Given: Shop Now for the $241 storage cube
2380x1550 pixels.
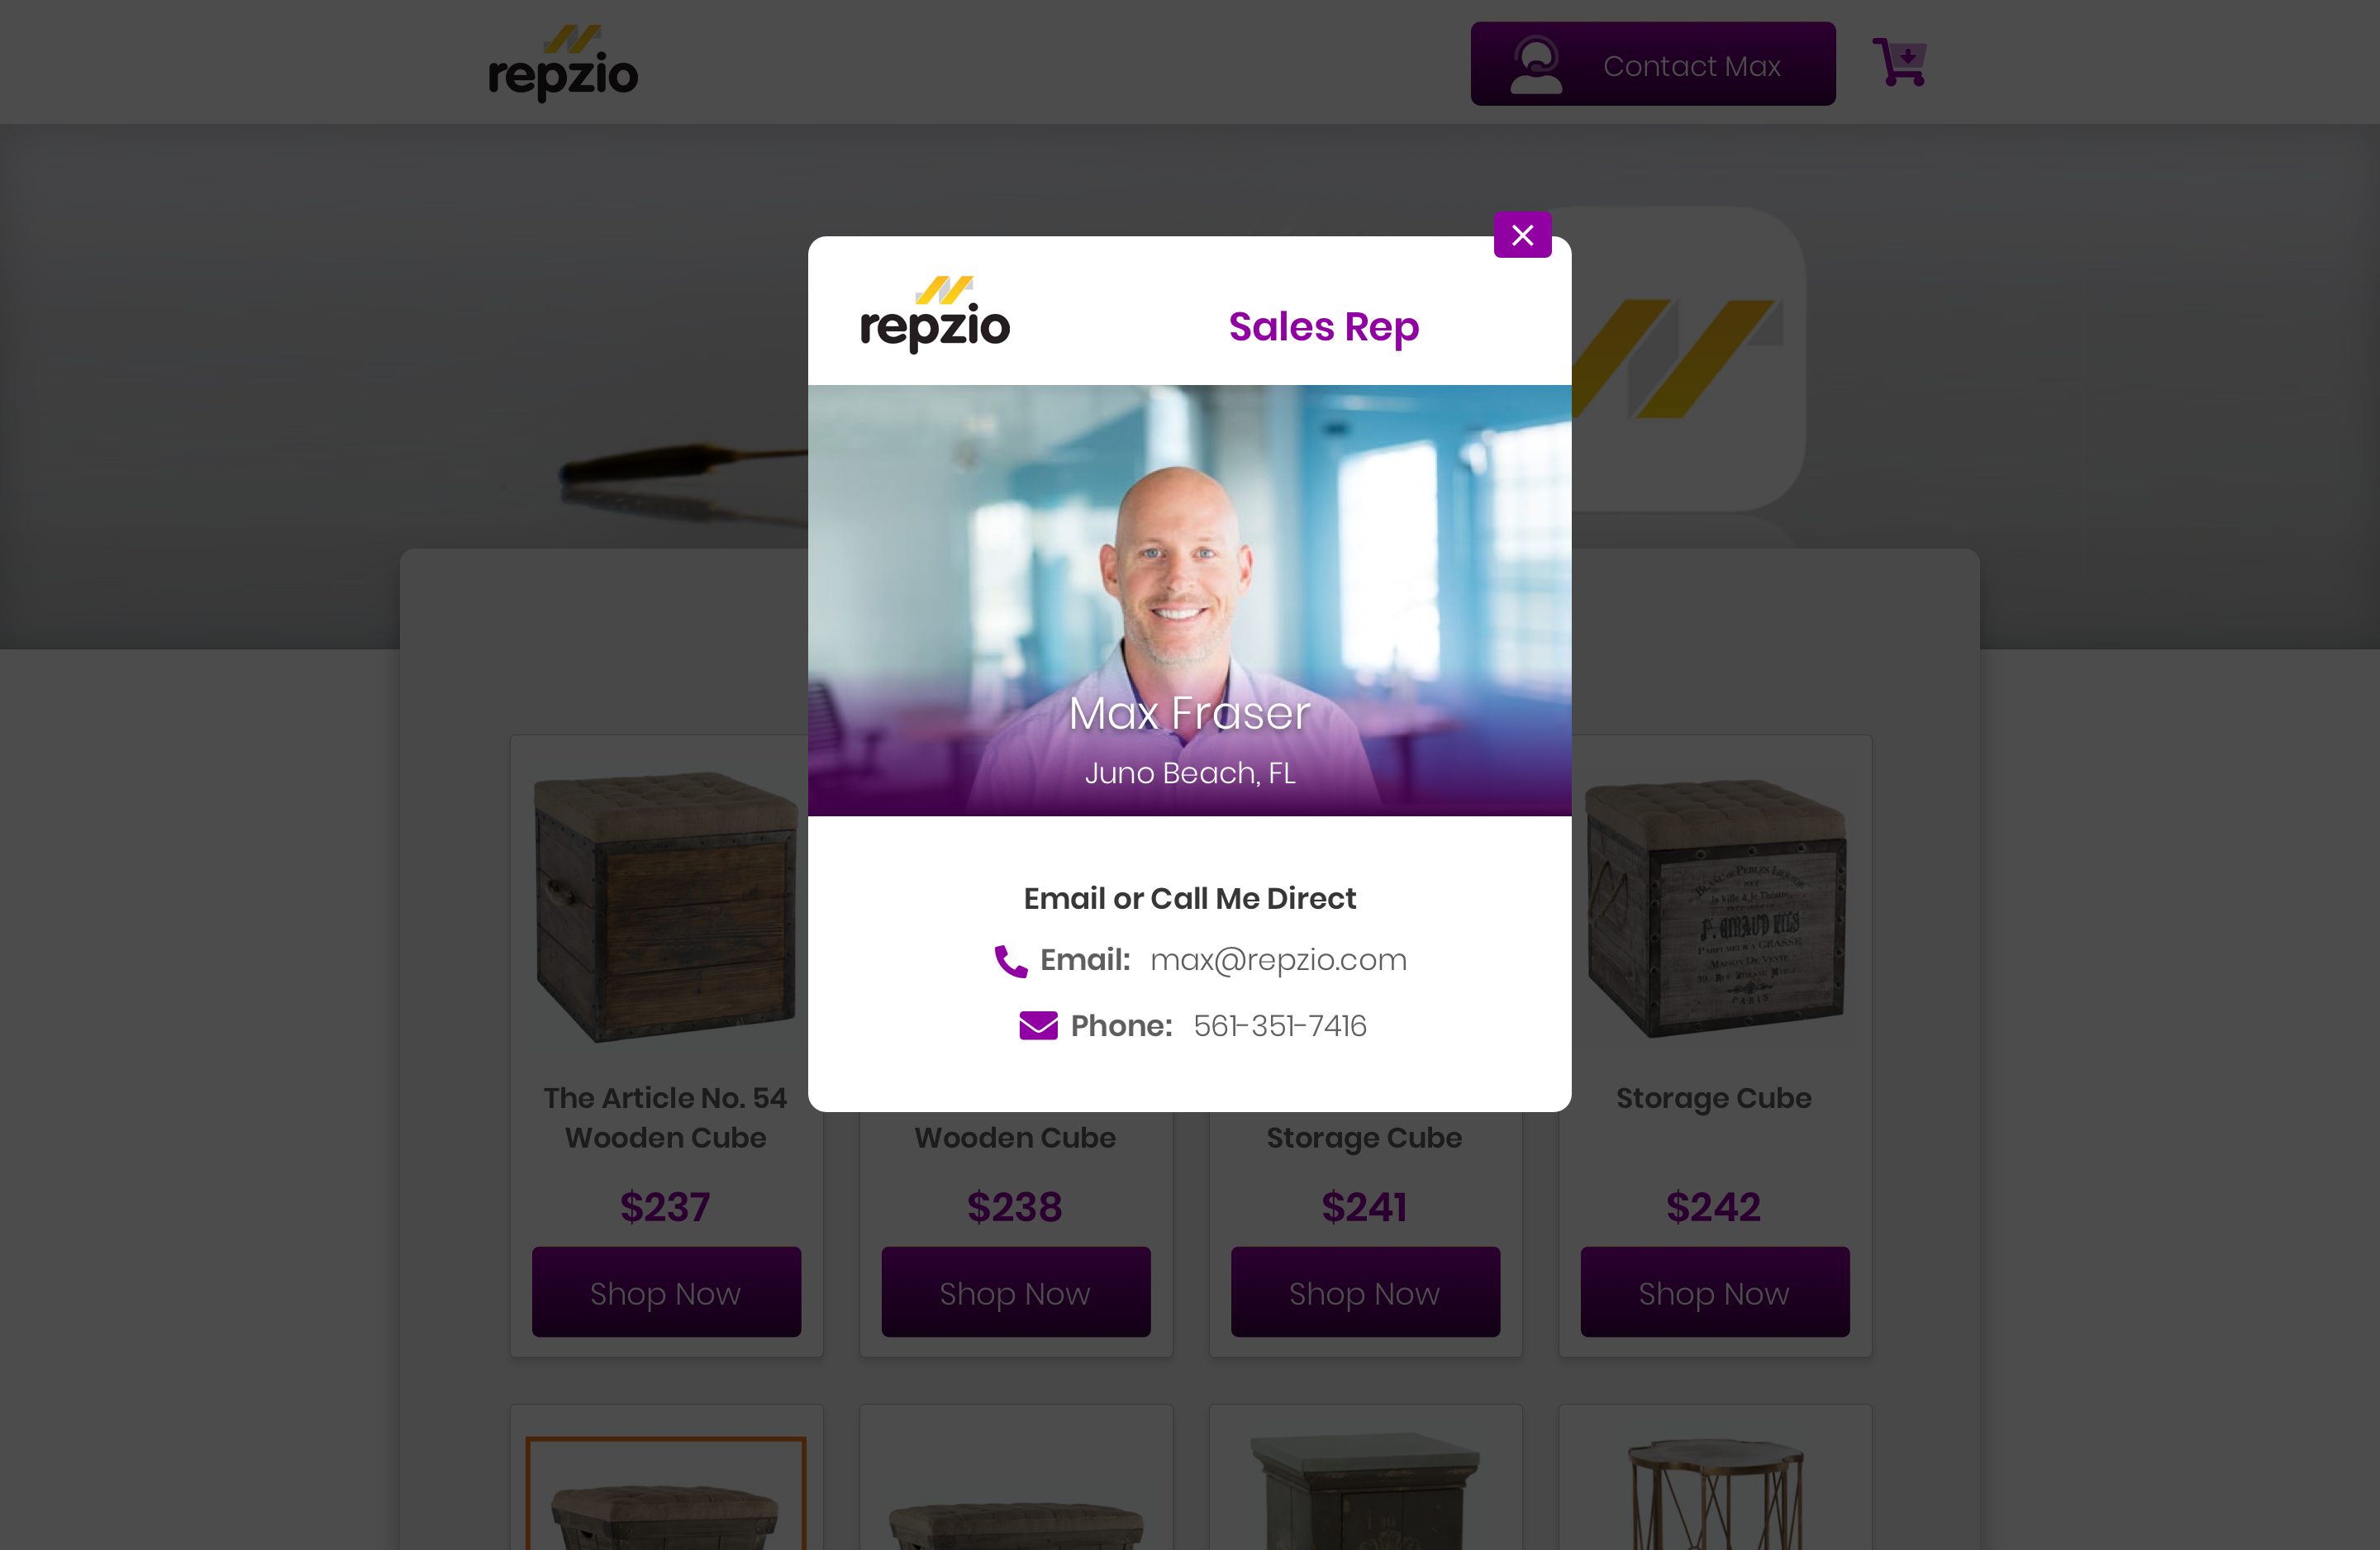Looking at the screenshot, I should click(1365, 1292).
